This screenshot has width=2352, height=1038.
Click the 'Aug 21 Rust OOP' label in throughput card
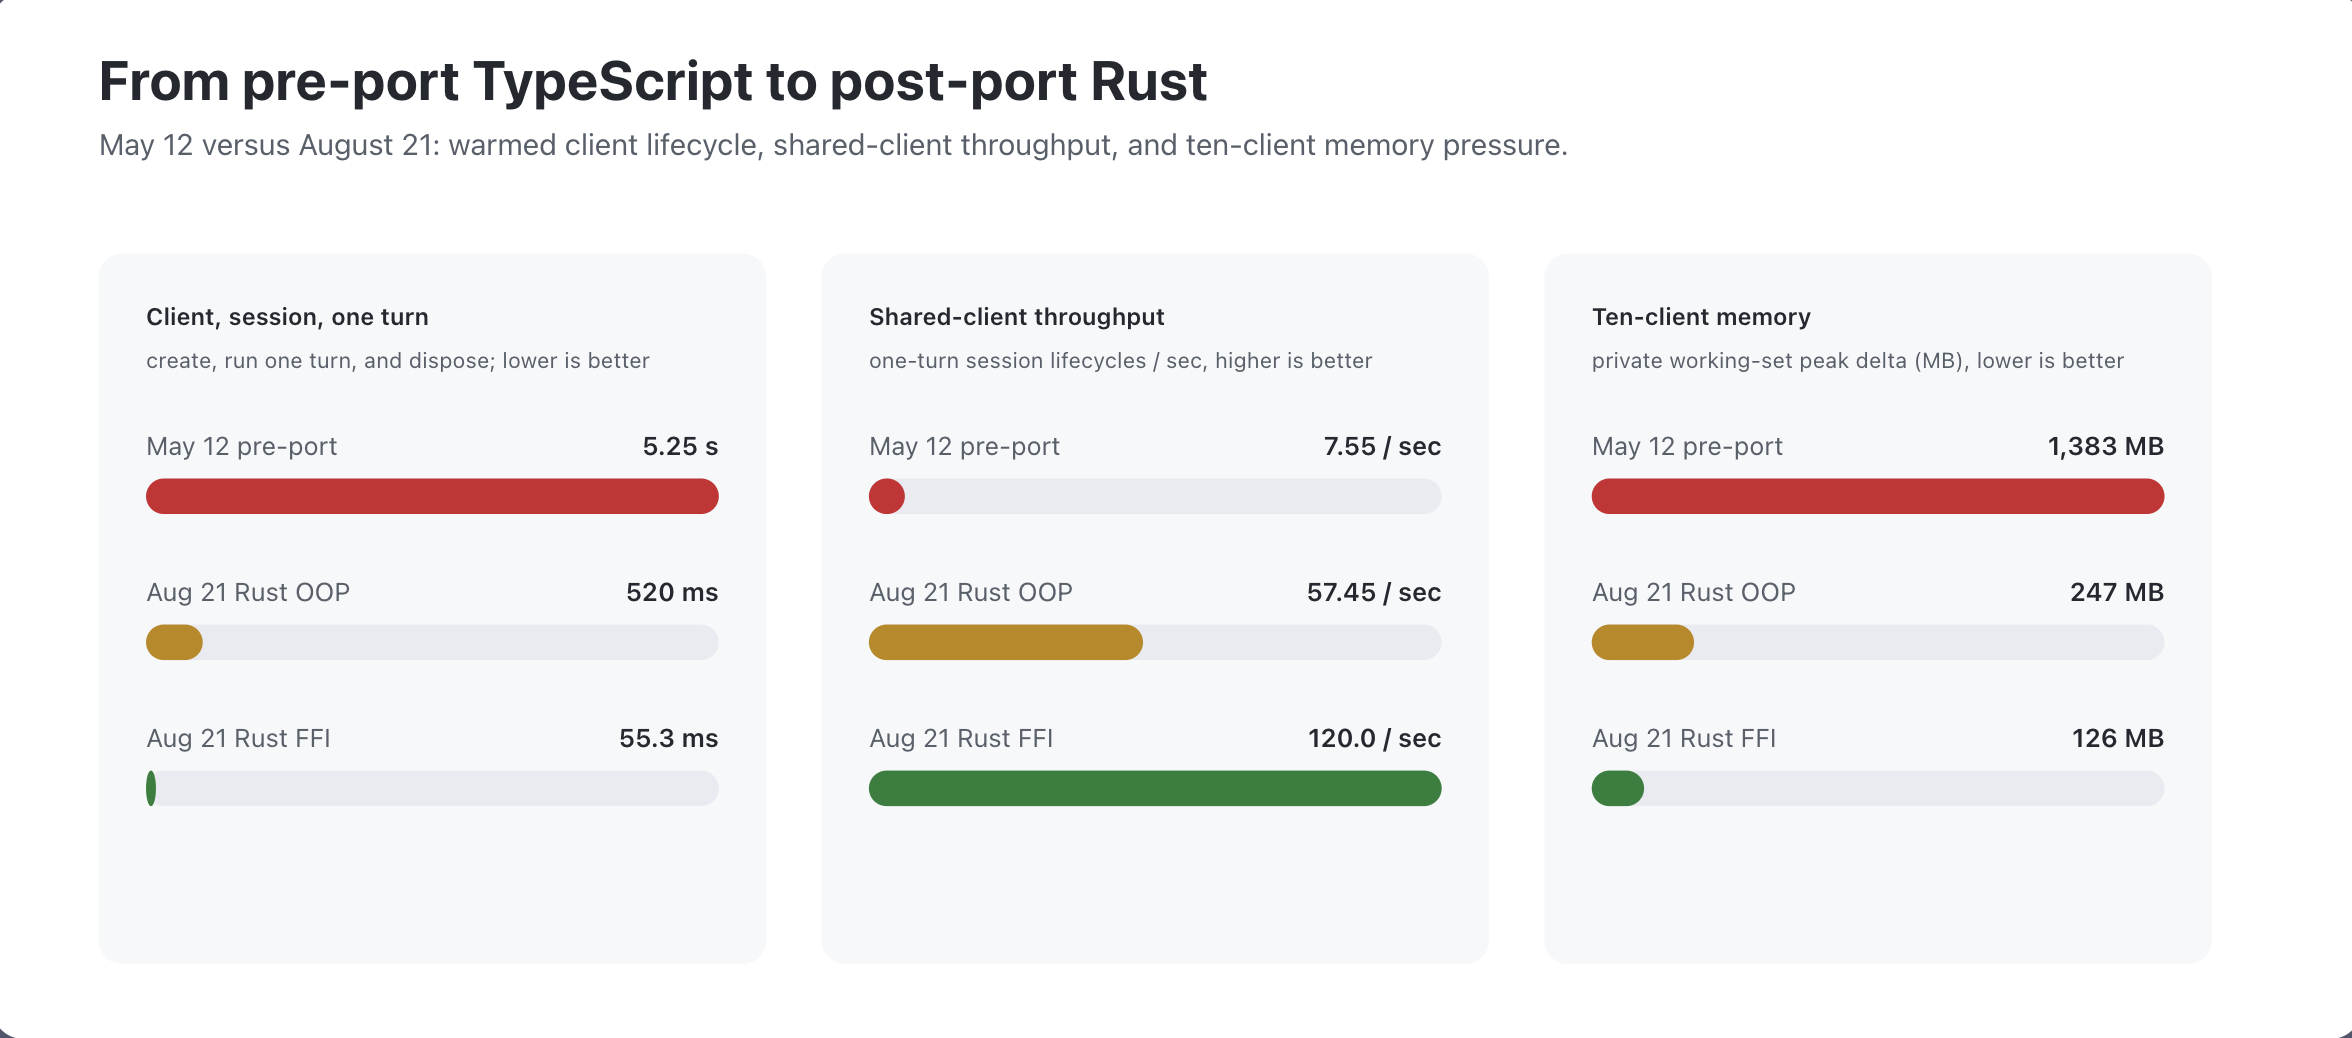click(x=971, y=592)
